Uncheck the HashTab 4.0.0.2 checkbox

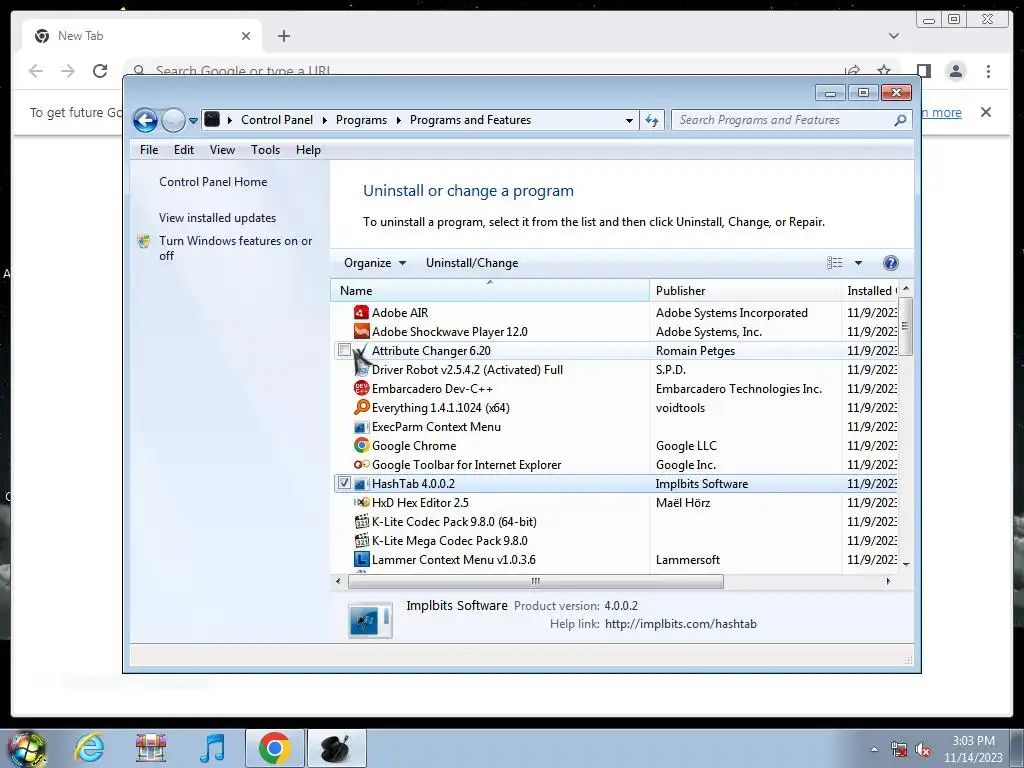344,483
